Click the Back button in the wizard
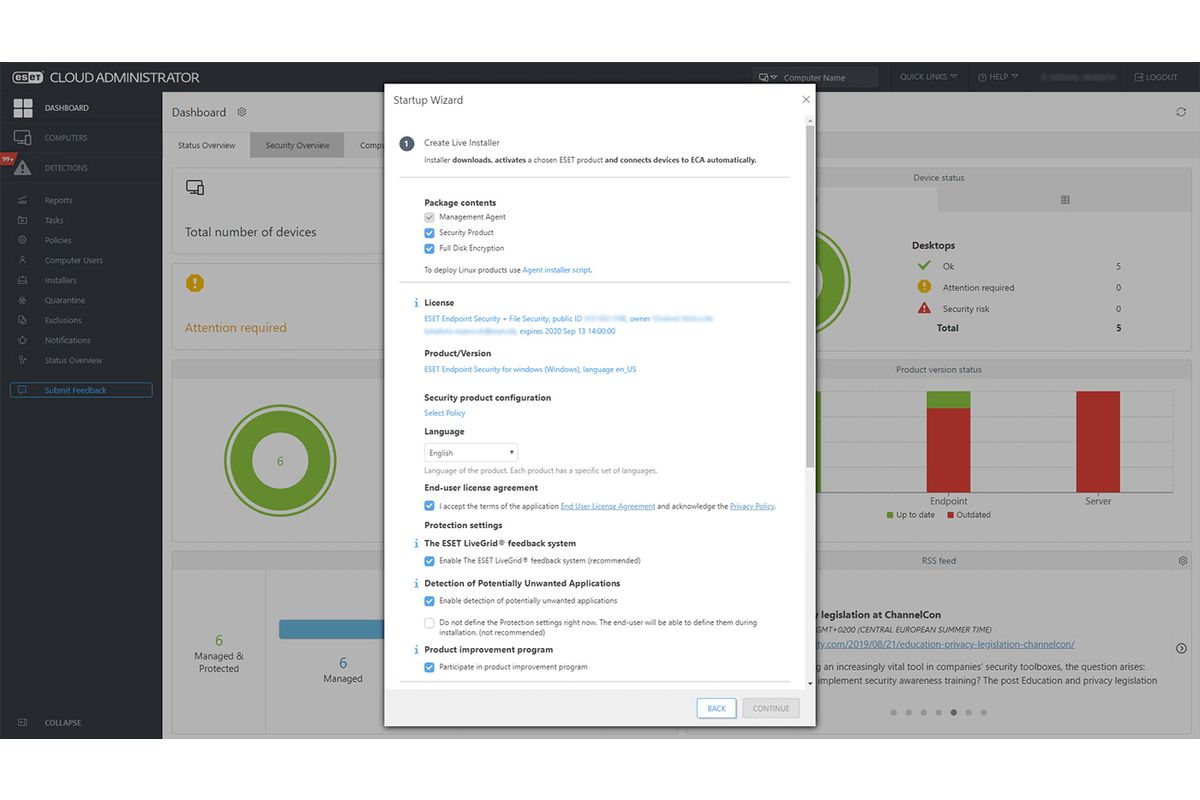 [717, 708]
